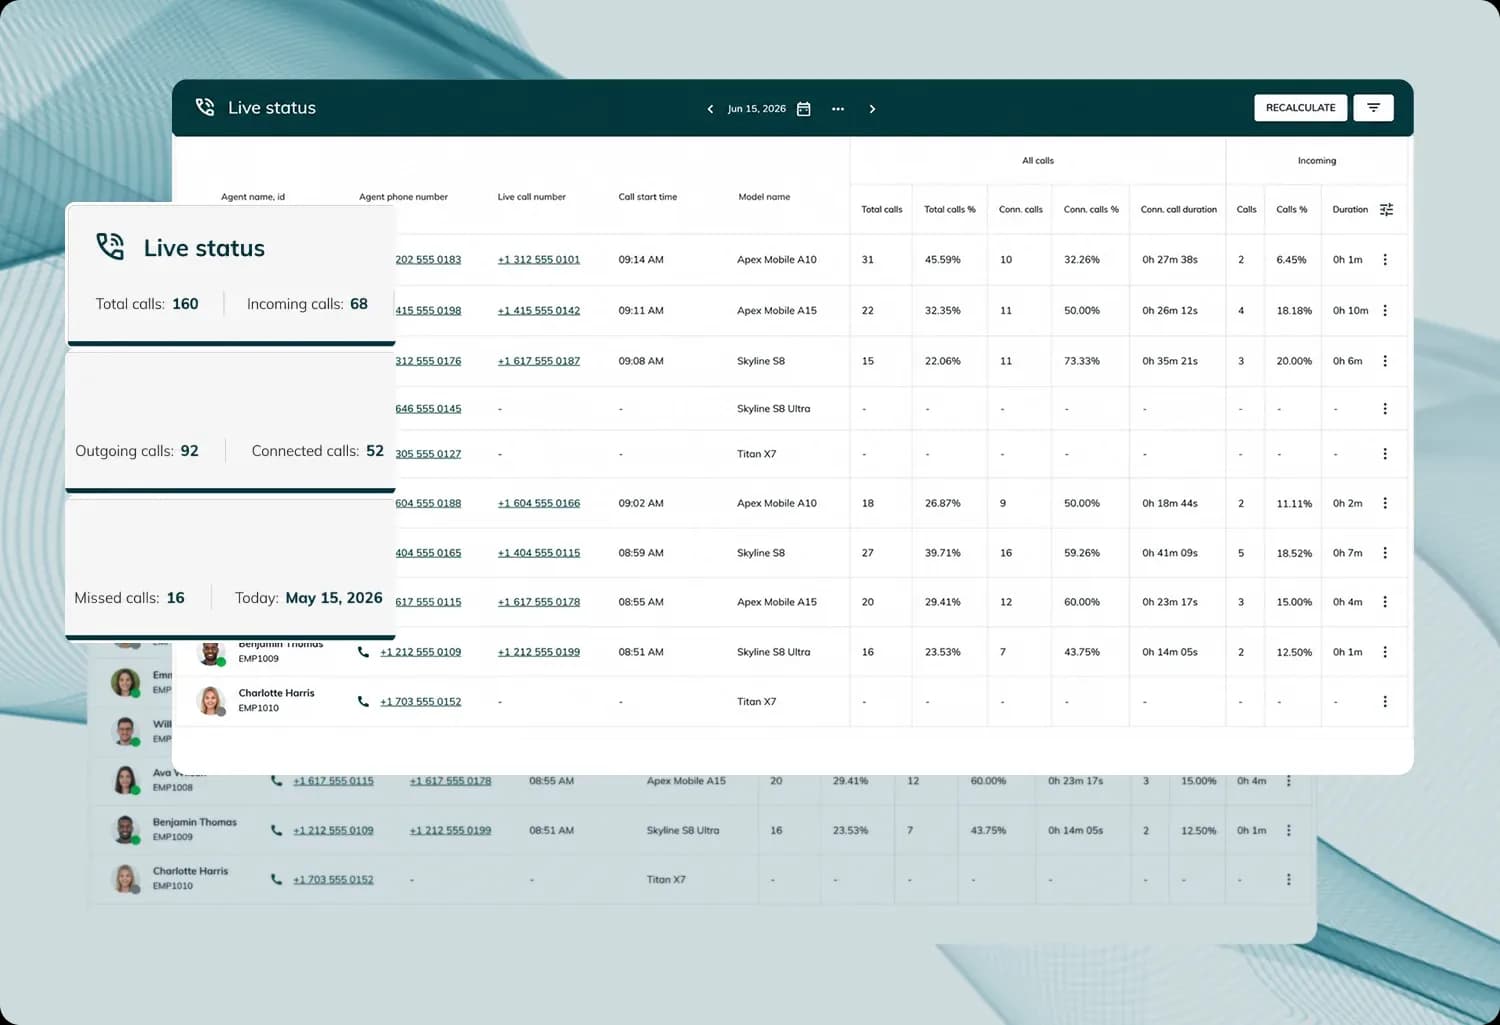Click the Model name column header
The image size is (1500, 1025).
point(764,197)
